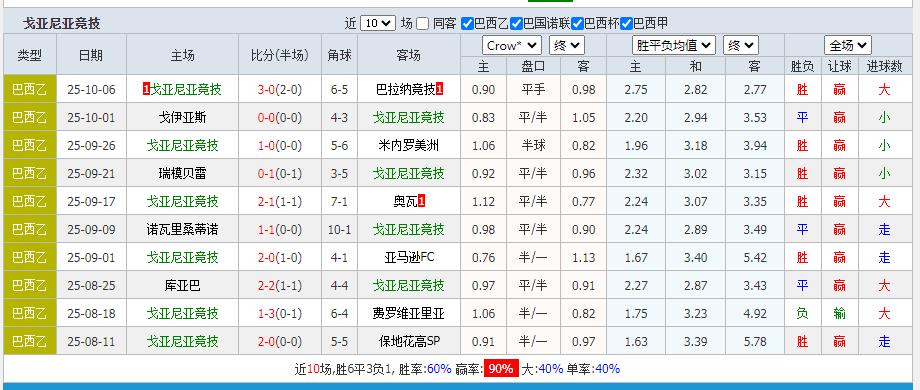920x390 pixels.
Task: Open the 终 dropdown next to Crow*
Action: (566, 45)
